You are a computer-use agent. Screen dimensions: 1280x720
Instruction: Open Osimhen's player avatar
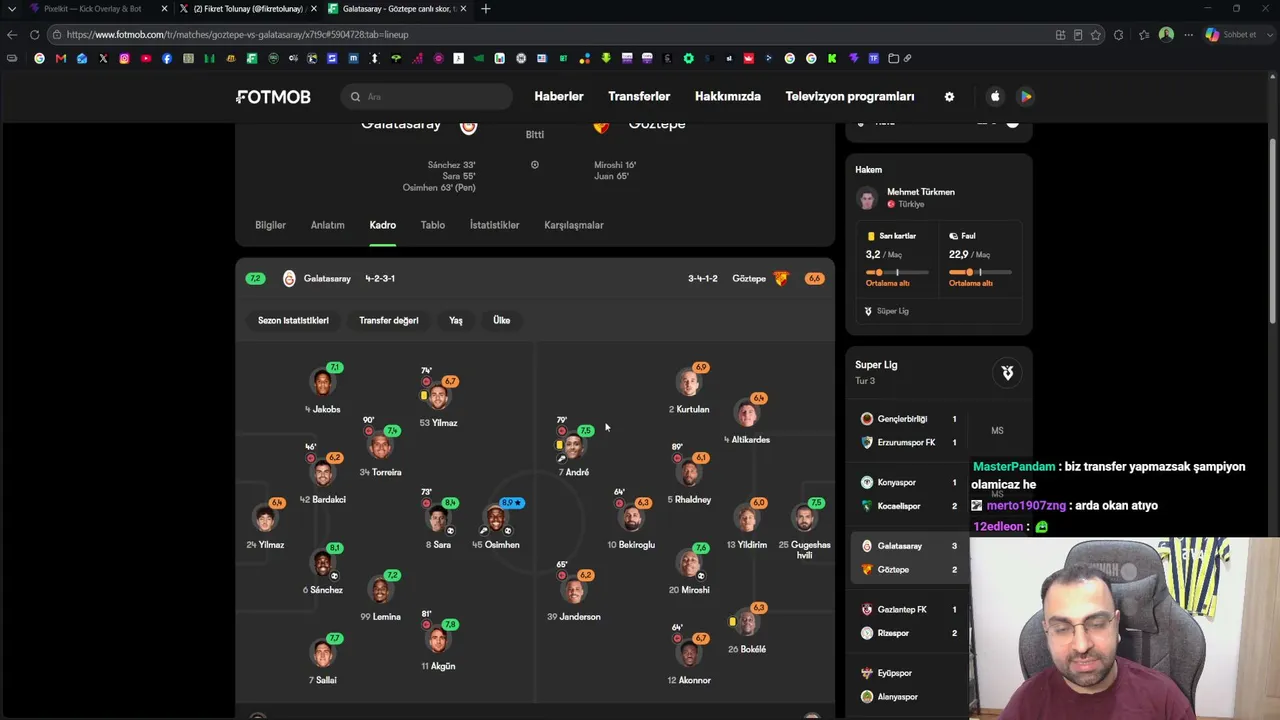496,520
